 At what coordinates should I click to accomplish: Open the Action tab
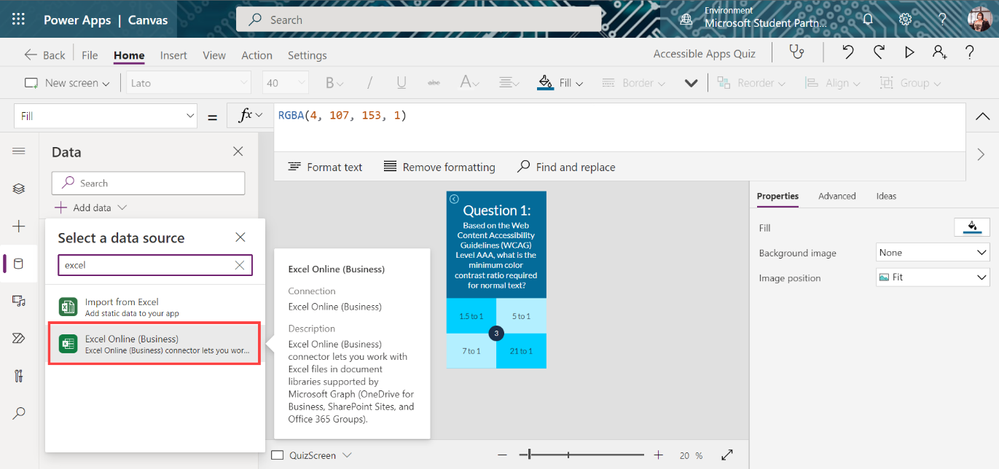click(x=257, y=55)
